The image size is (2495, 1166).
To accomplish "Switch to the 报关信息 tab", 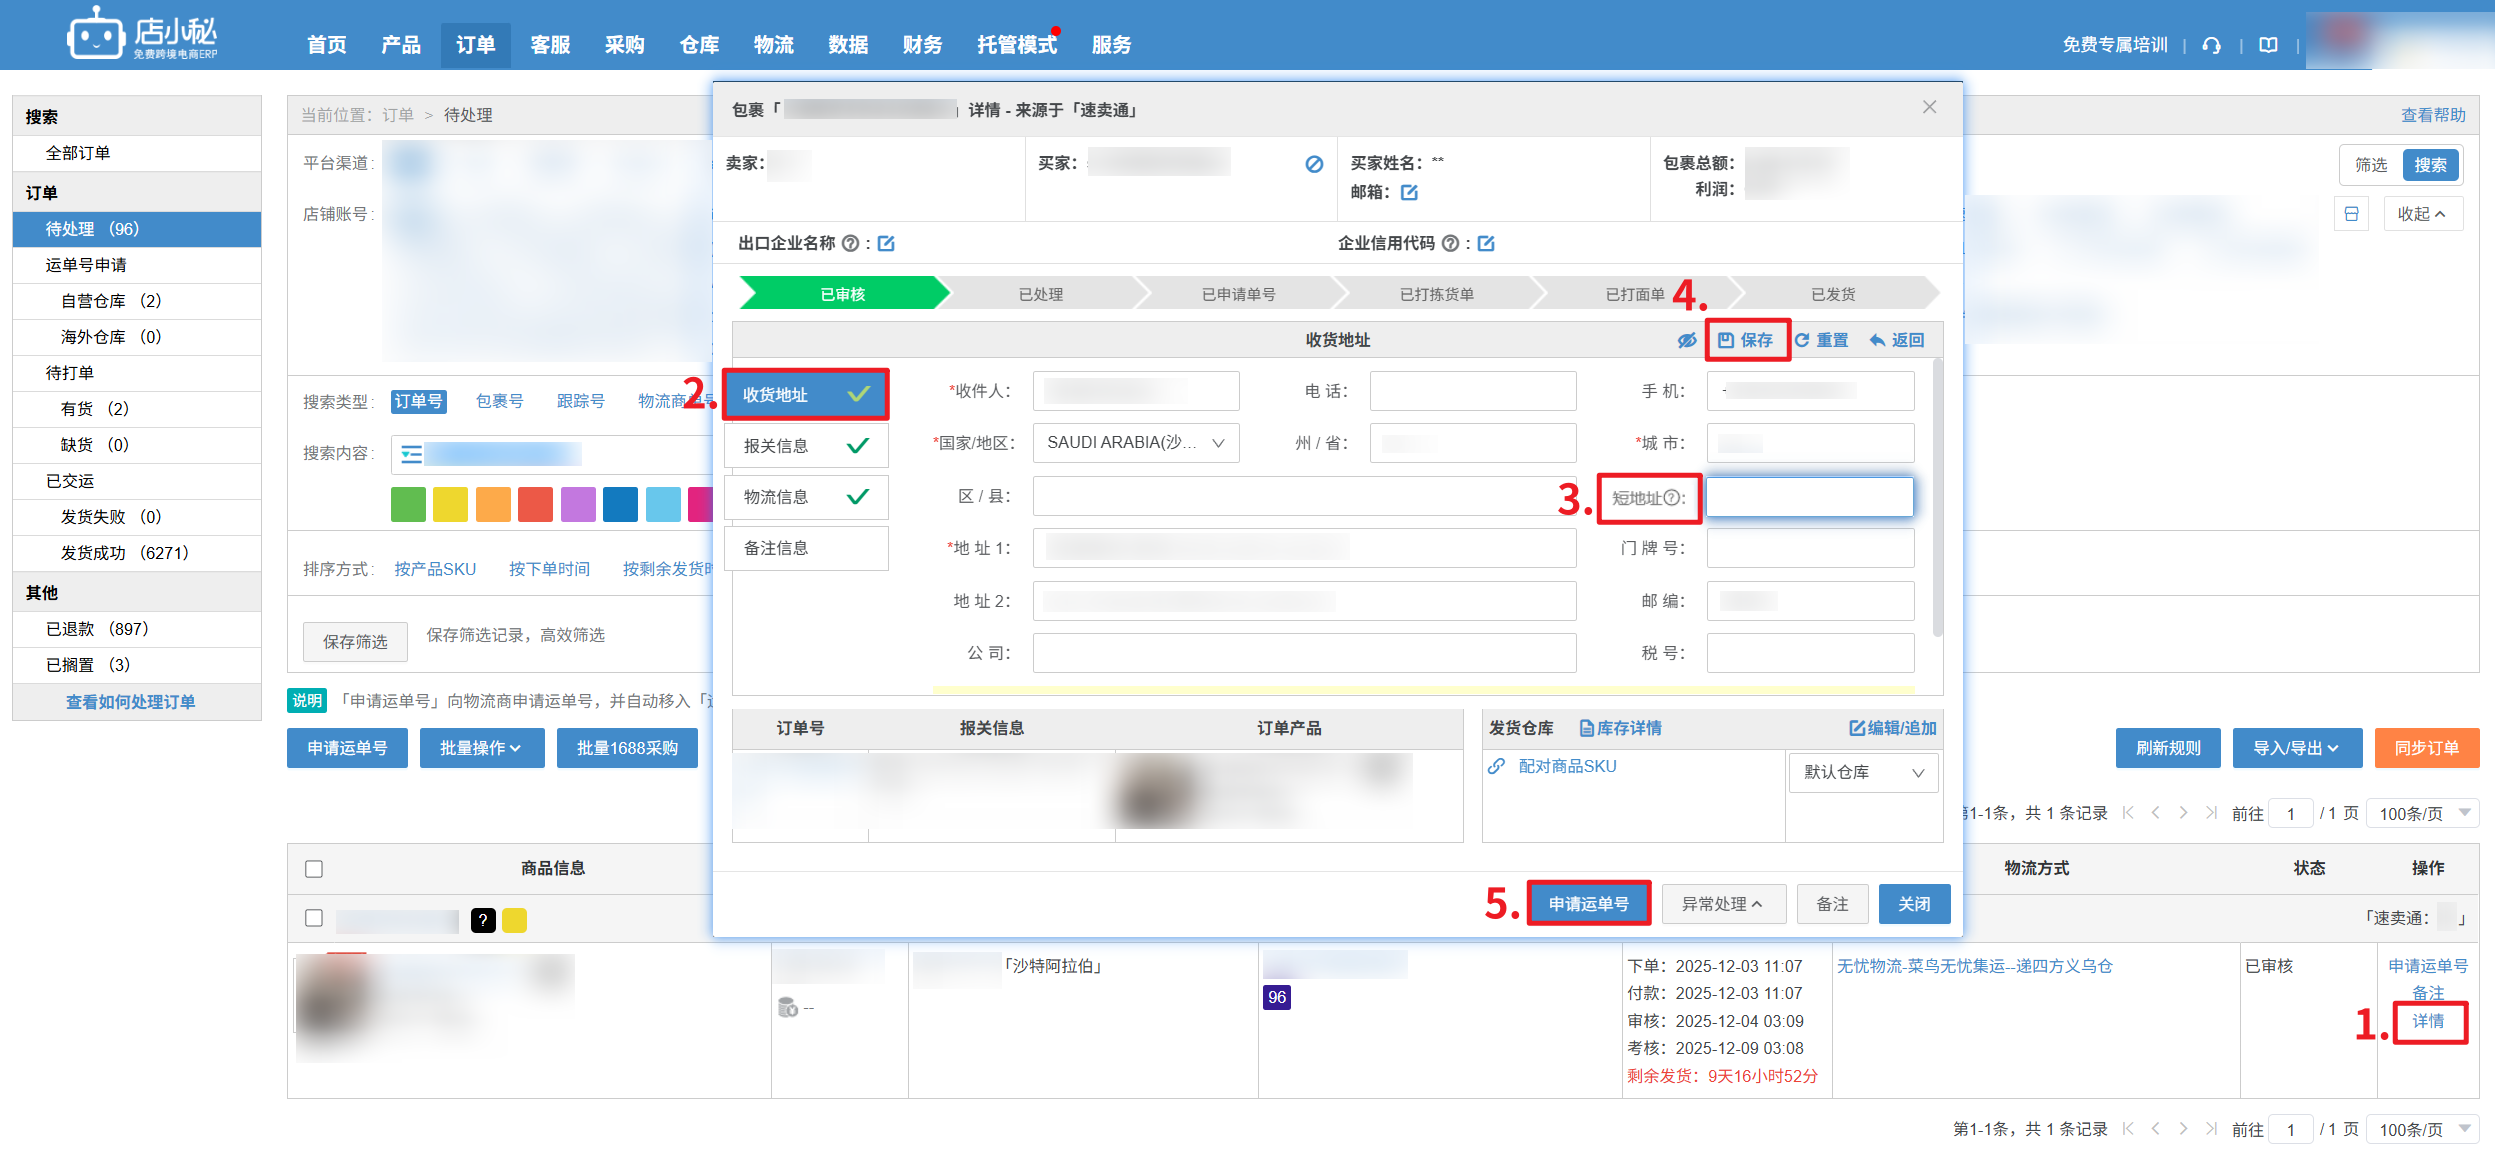I will [x=805, y=446].
